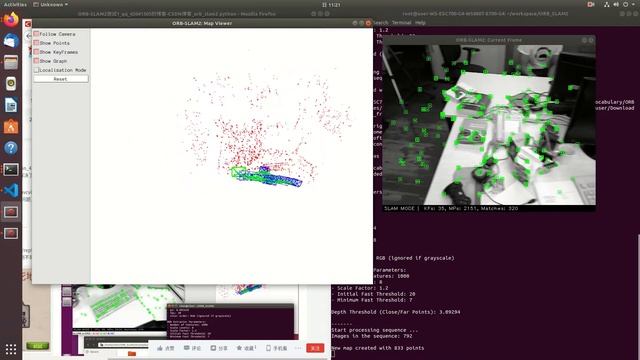Click 'New map created with 833 points' line
The image size is (640, 360).
378,348
